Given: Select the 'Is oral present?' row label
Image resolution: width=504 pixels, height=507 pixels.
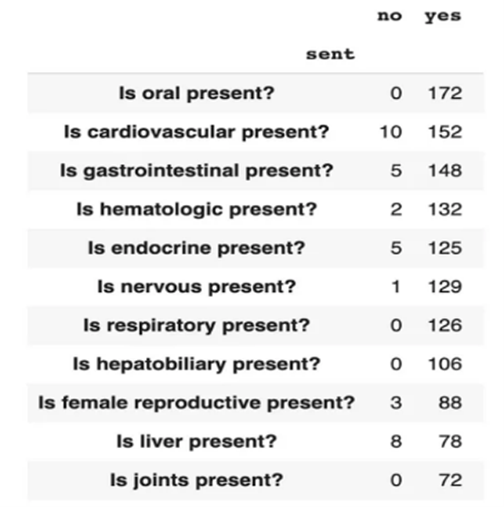Looking at the screenshot, I should [197, 93].
